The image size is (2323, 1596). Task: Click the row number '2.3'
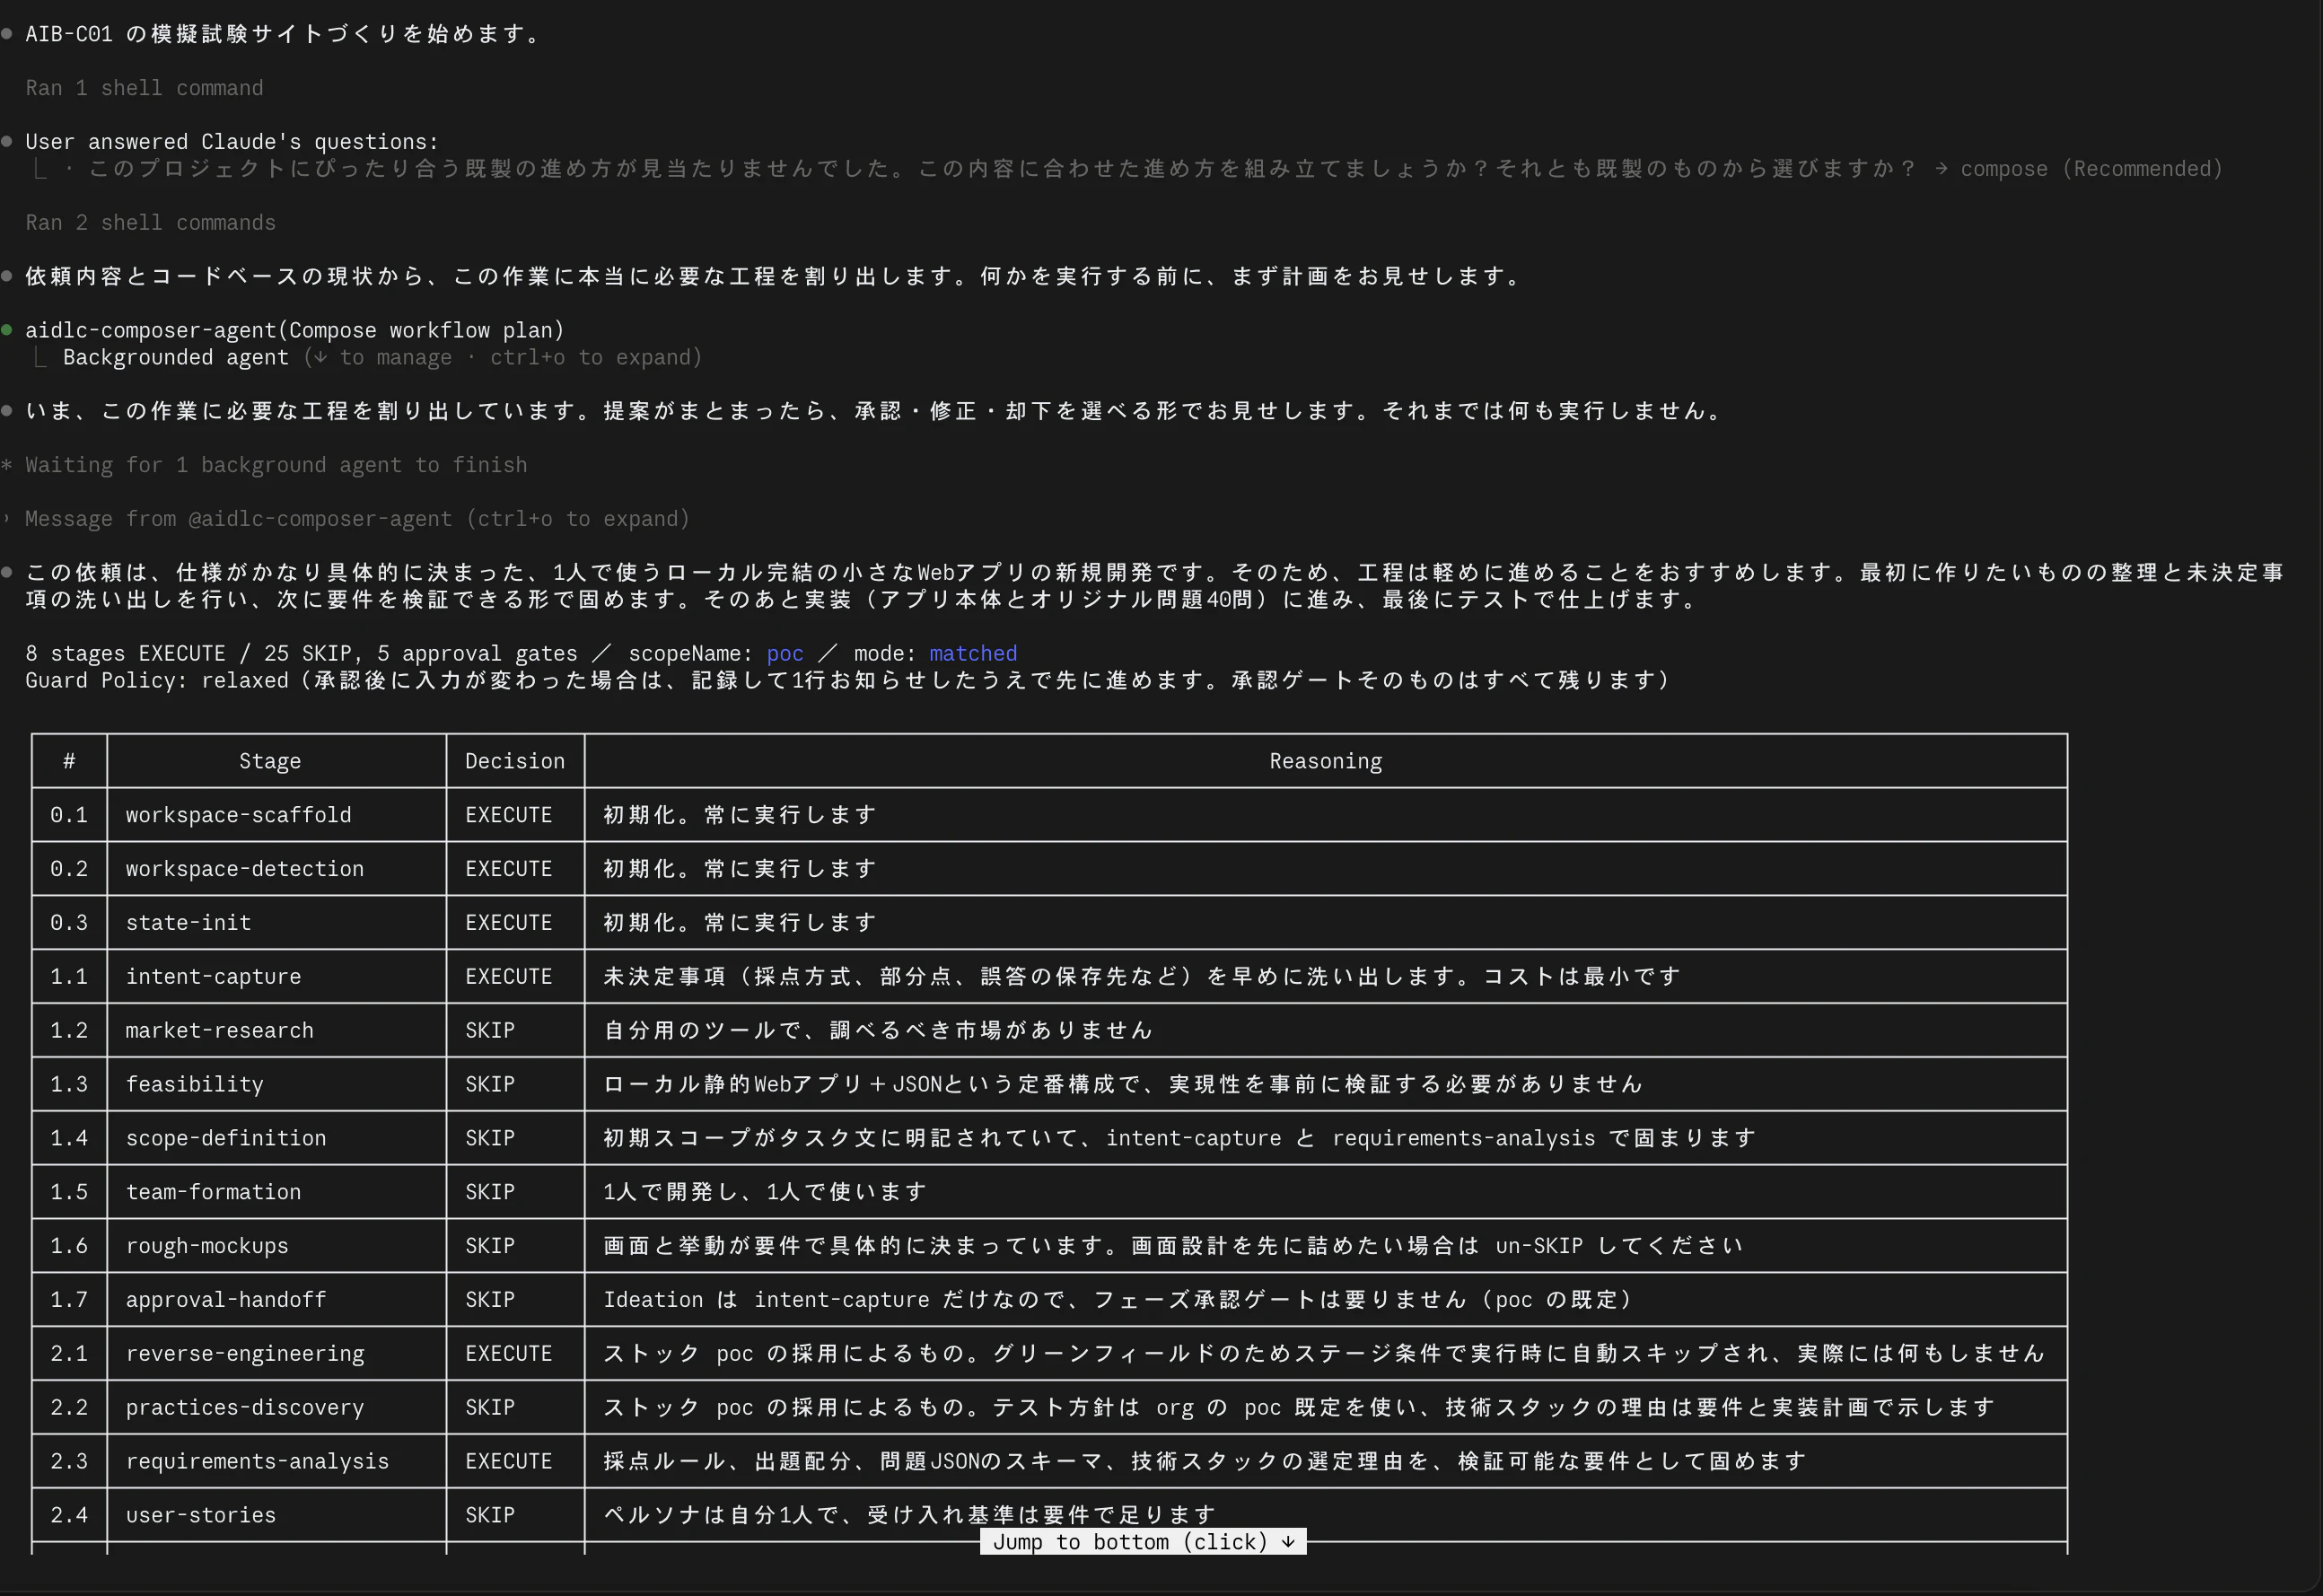69,1461
